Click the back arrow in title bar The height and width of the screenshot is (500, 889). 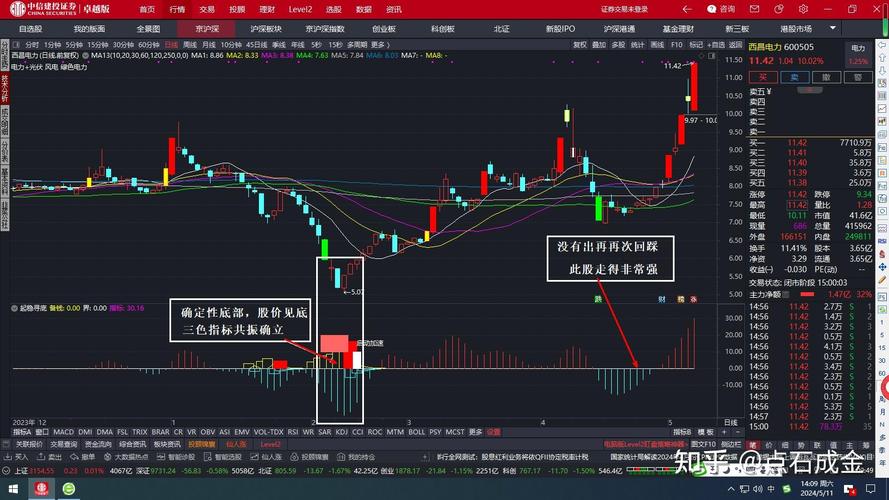[687, 9]
